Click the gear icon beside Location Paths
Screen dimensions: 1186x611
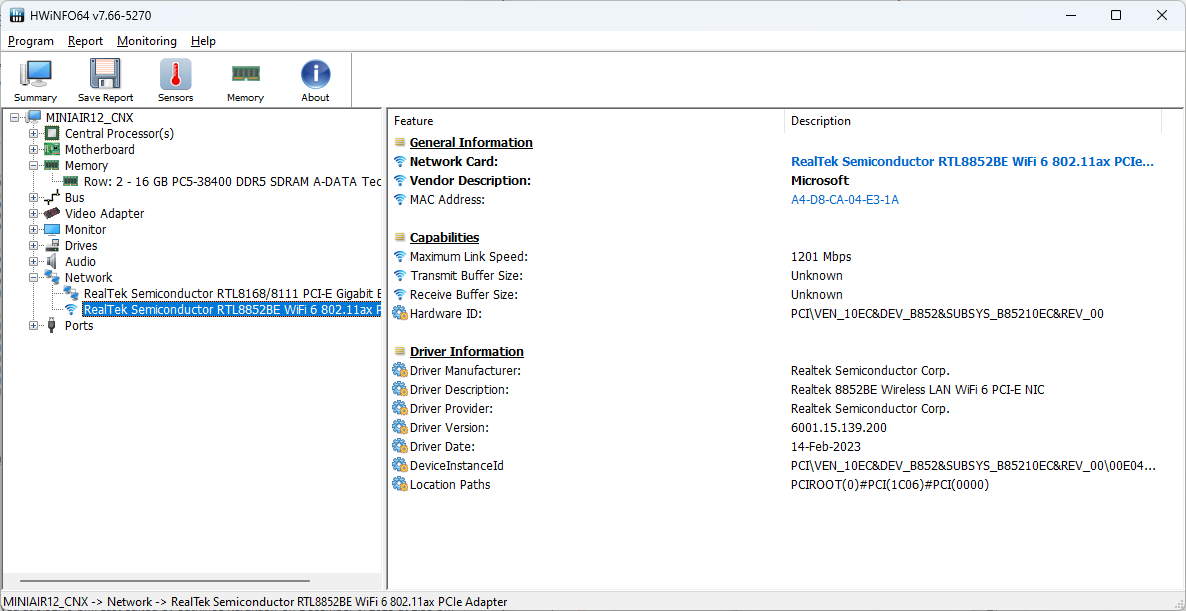pos(400,484)
